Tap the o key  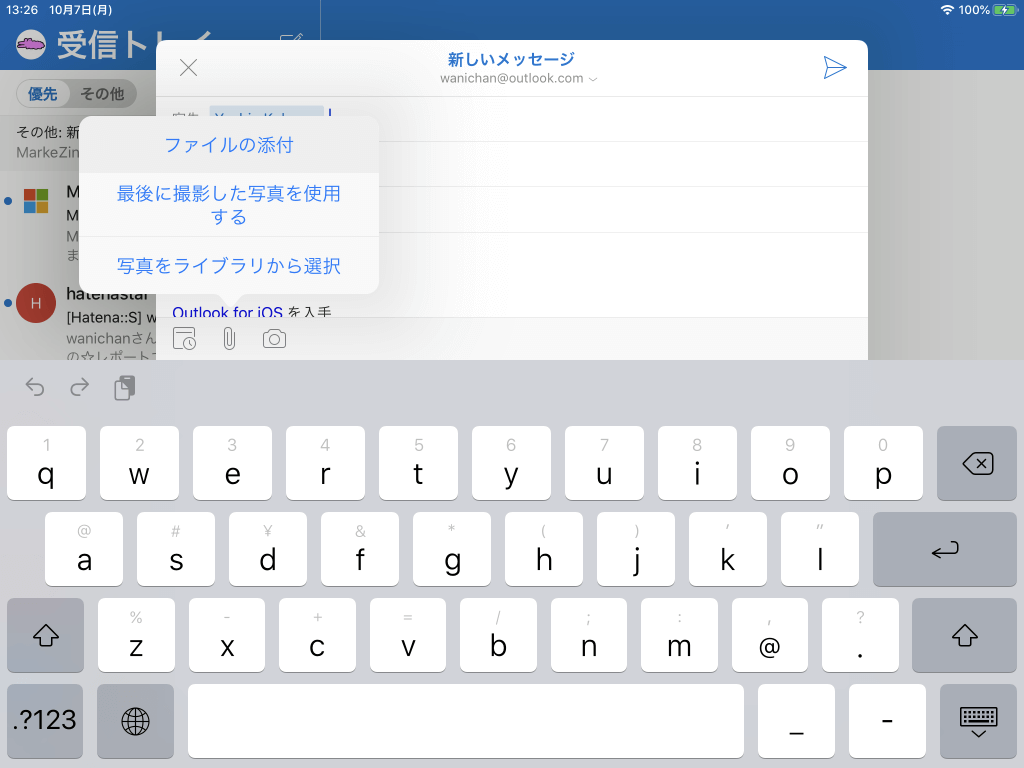point(790,464)
